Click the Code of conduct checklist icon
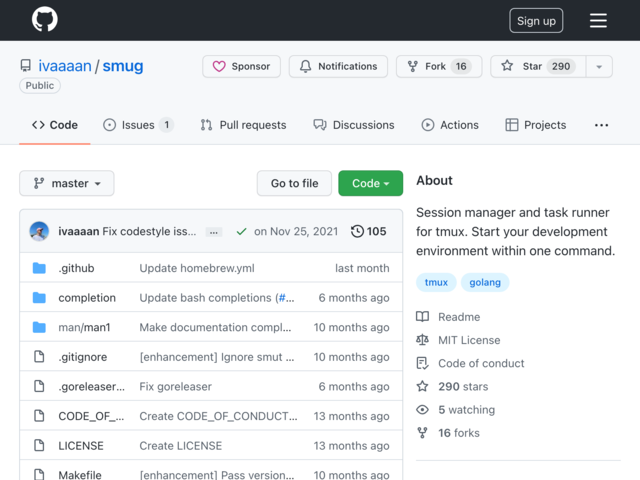The width and height of the screenshot is (640, 480). pyautogui.click(x=422, y=363)
